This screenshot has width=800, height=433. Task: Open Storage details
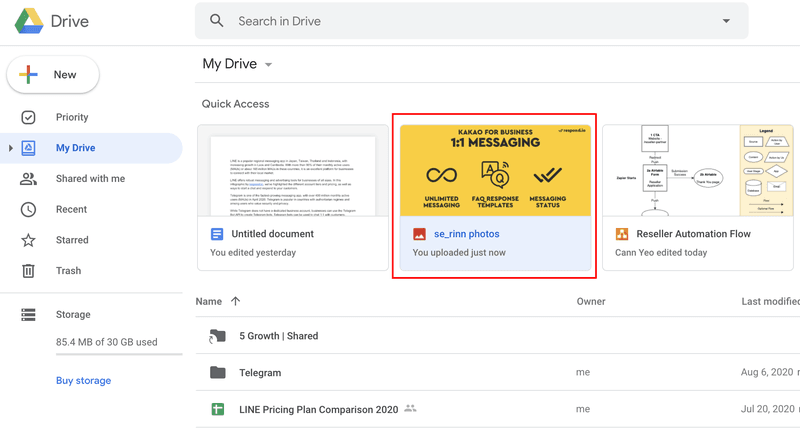pyautogui.click(x=73, y=315)
